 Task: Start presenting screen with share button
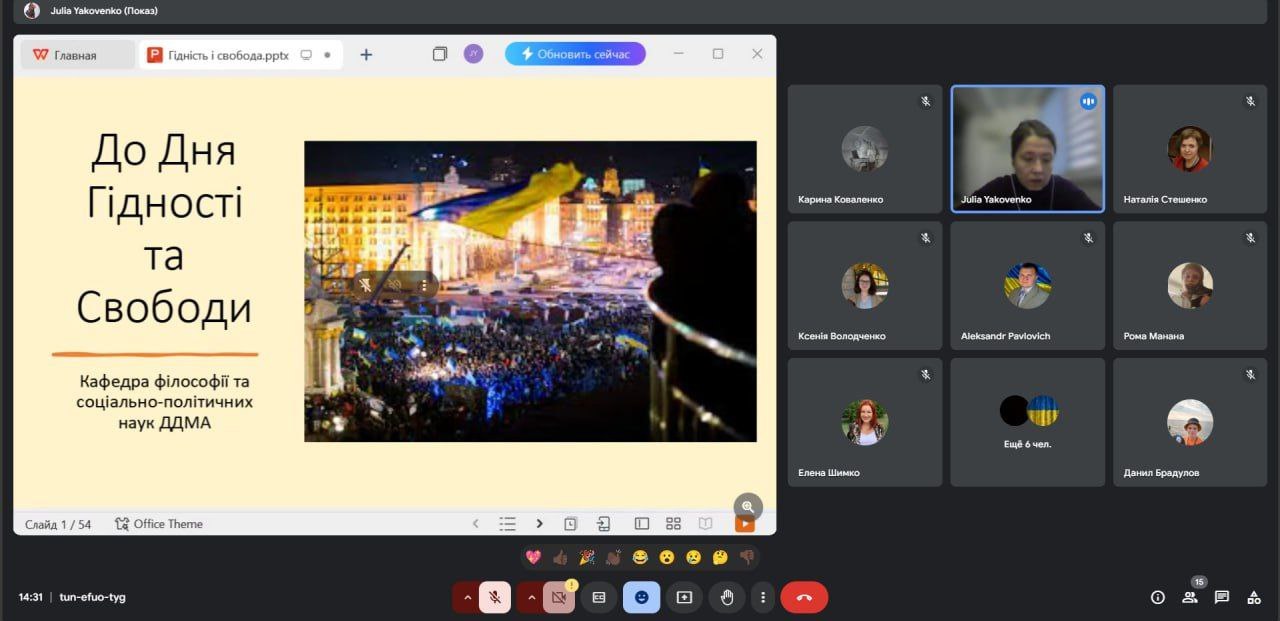(684, 597)
